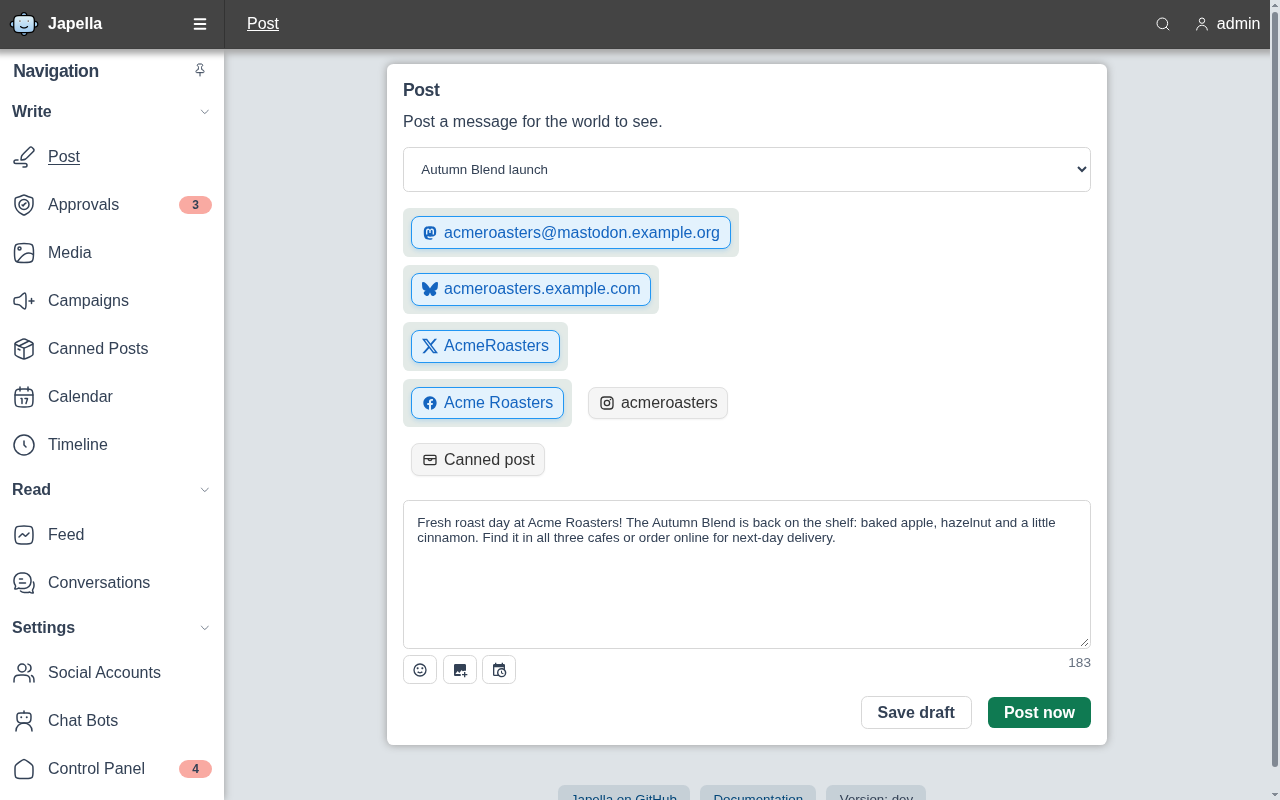Click the Timeline clock icon
Image resolution: width=1280 pixels, height=800 pixels.
point(24,445)
